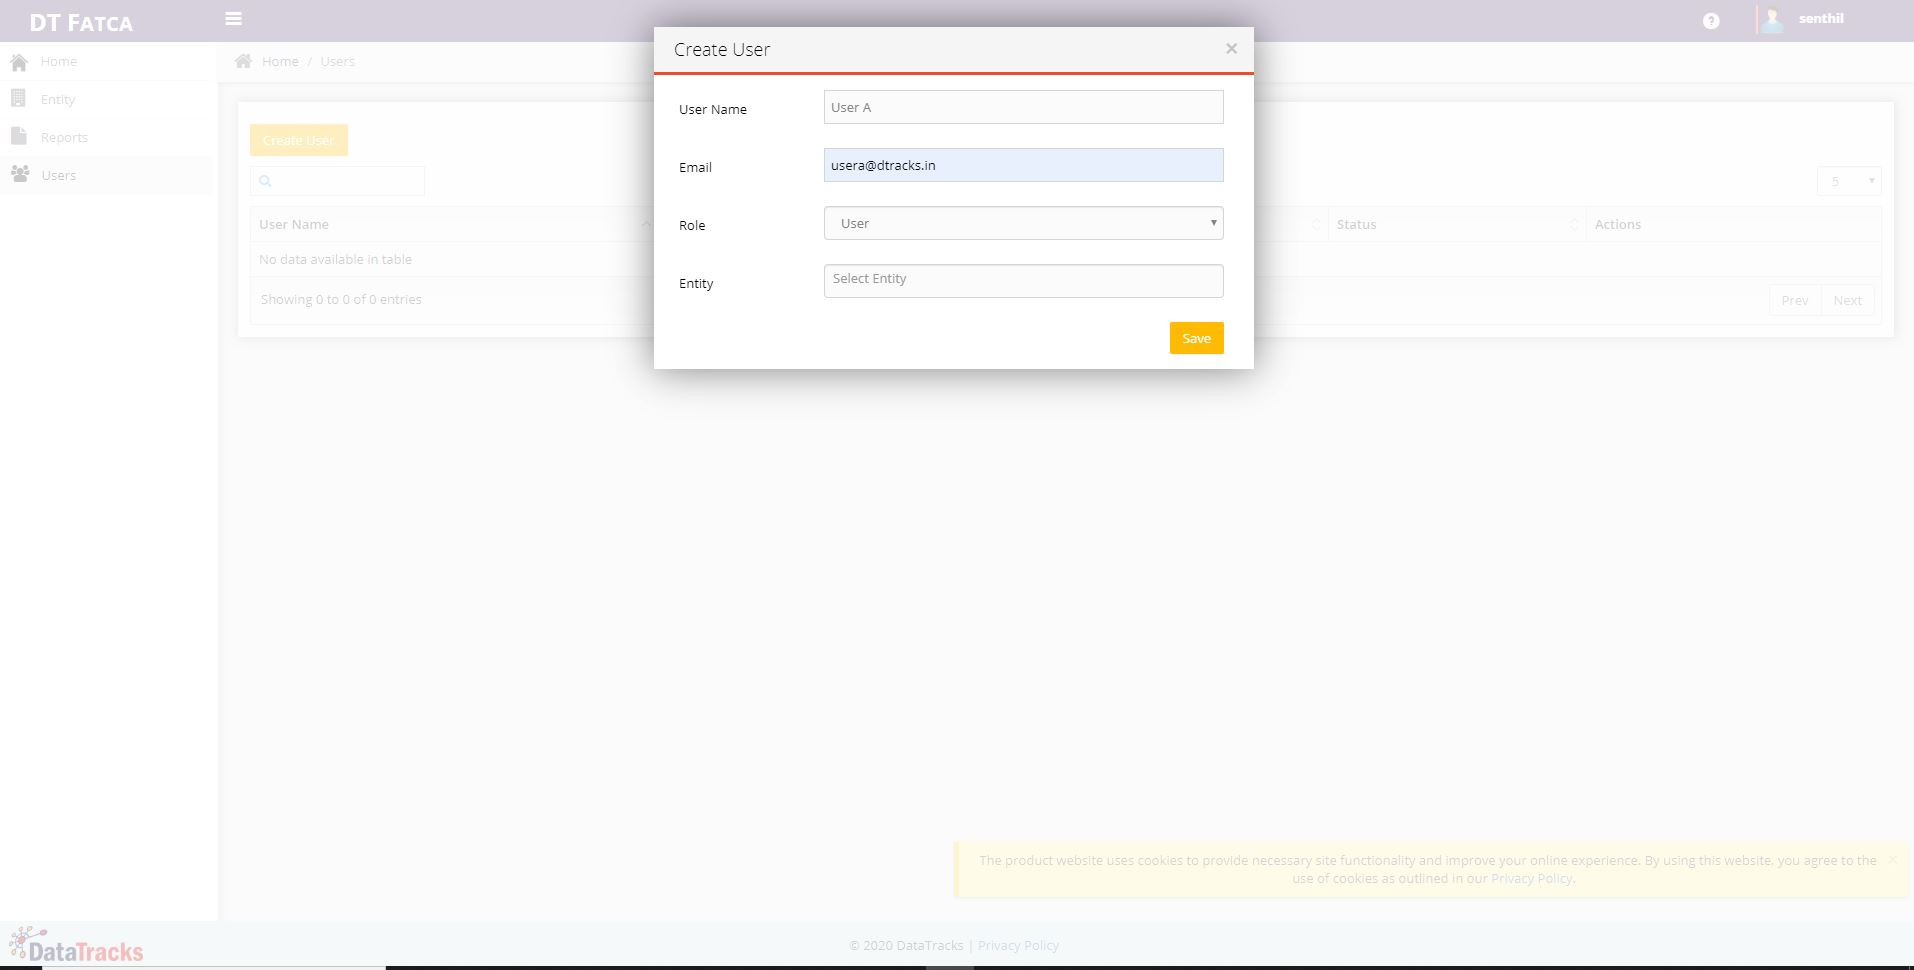
Task: Open Privacy Policy link in footer
Action: [1018, 945]
